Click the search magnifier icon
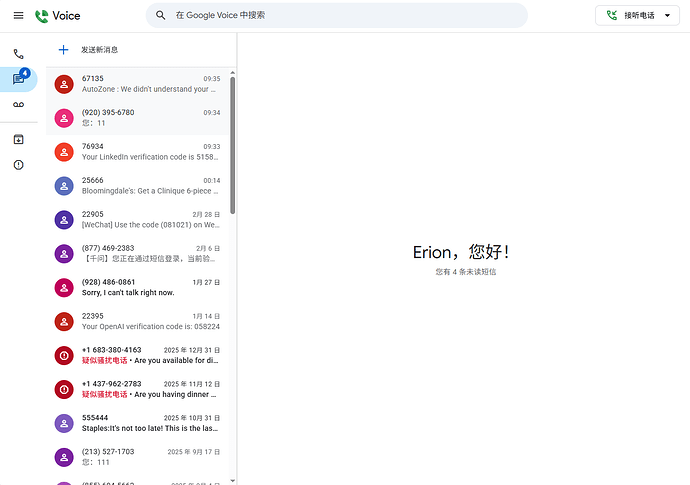Image resolution: width=690 pixels, height=485 pixels. tap(161, 15)
